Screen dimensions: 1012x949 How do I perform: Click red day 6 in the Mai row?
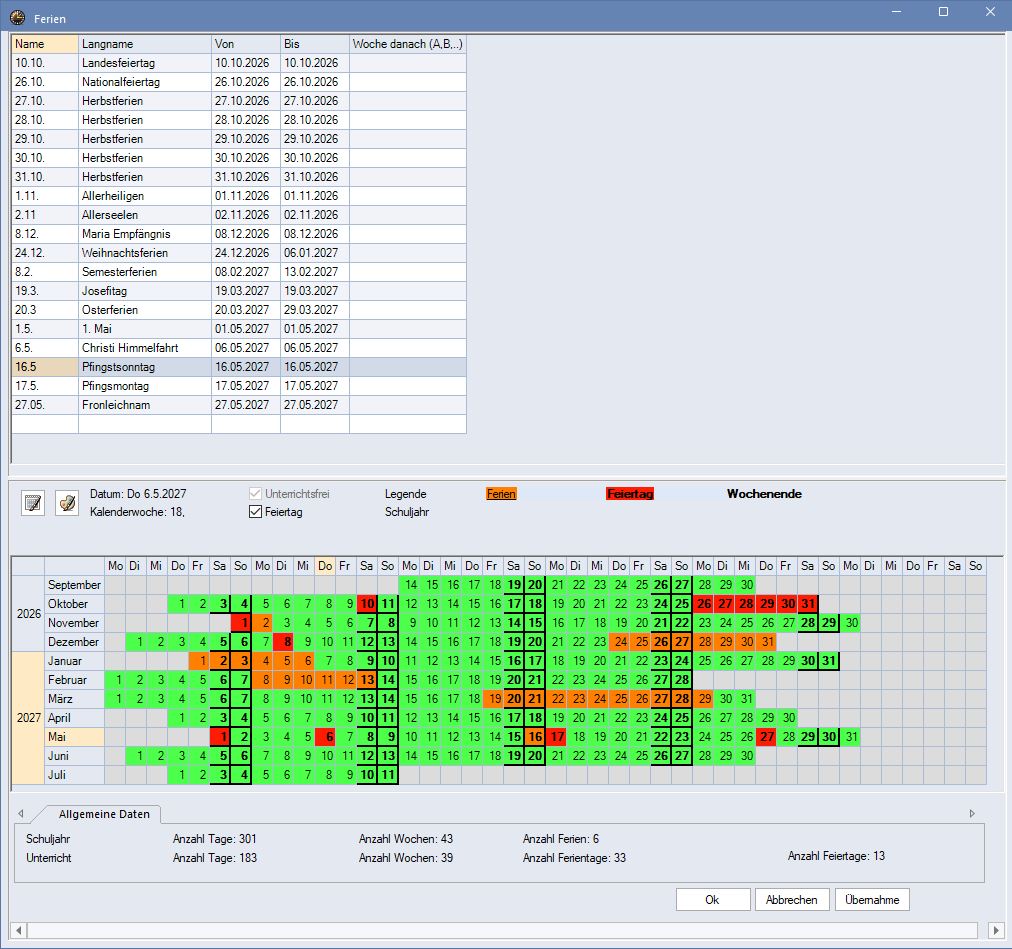click(325, 737)
